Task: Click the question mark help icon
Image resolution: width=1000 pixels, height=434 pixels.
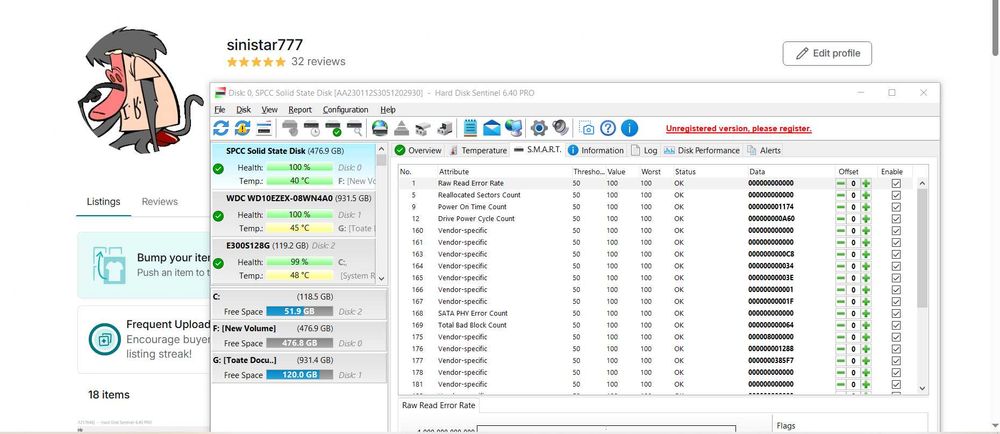Action: [x=608, y=128]
